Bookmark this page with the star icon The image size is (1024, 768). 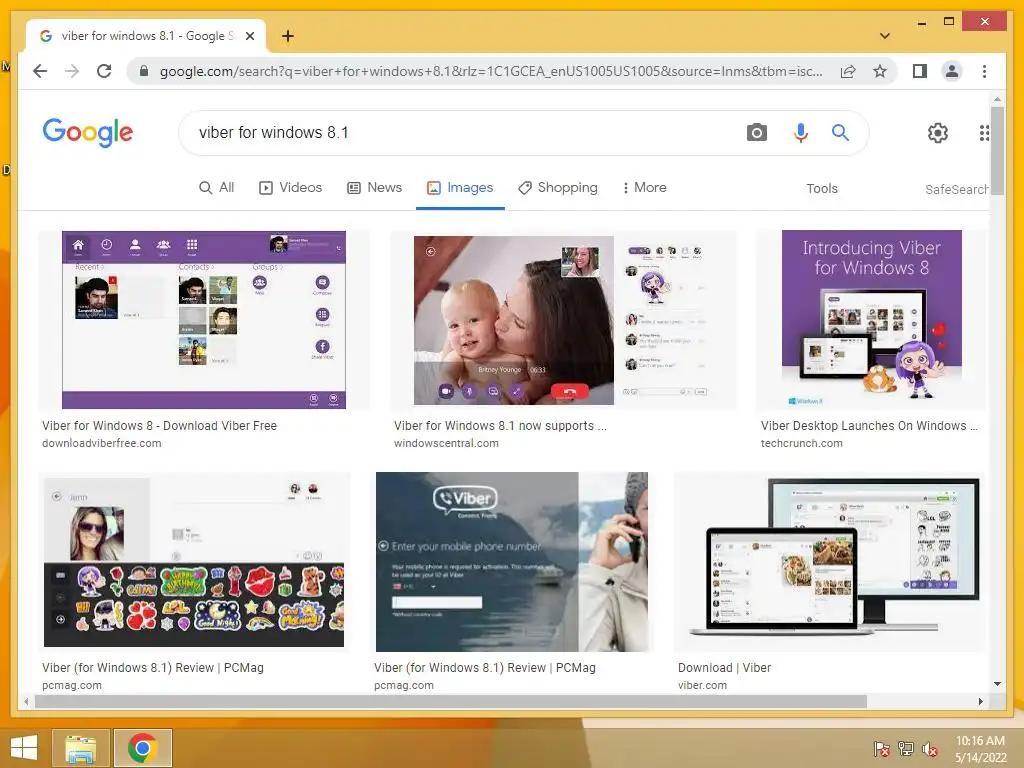(880, 71)
